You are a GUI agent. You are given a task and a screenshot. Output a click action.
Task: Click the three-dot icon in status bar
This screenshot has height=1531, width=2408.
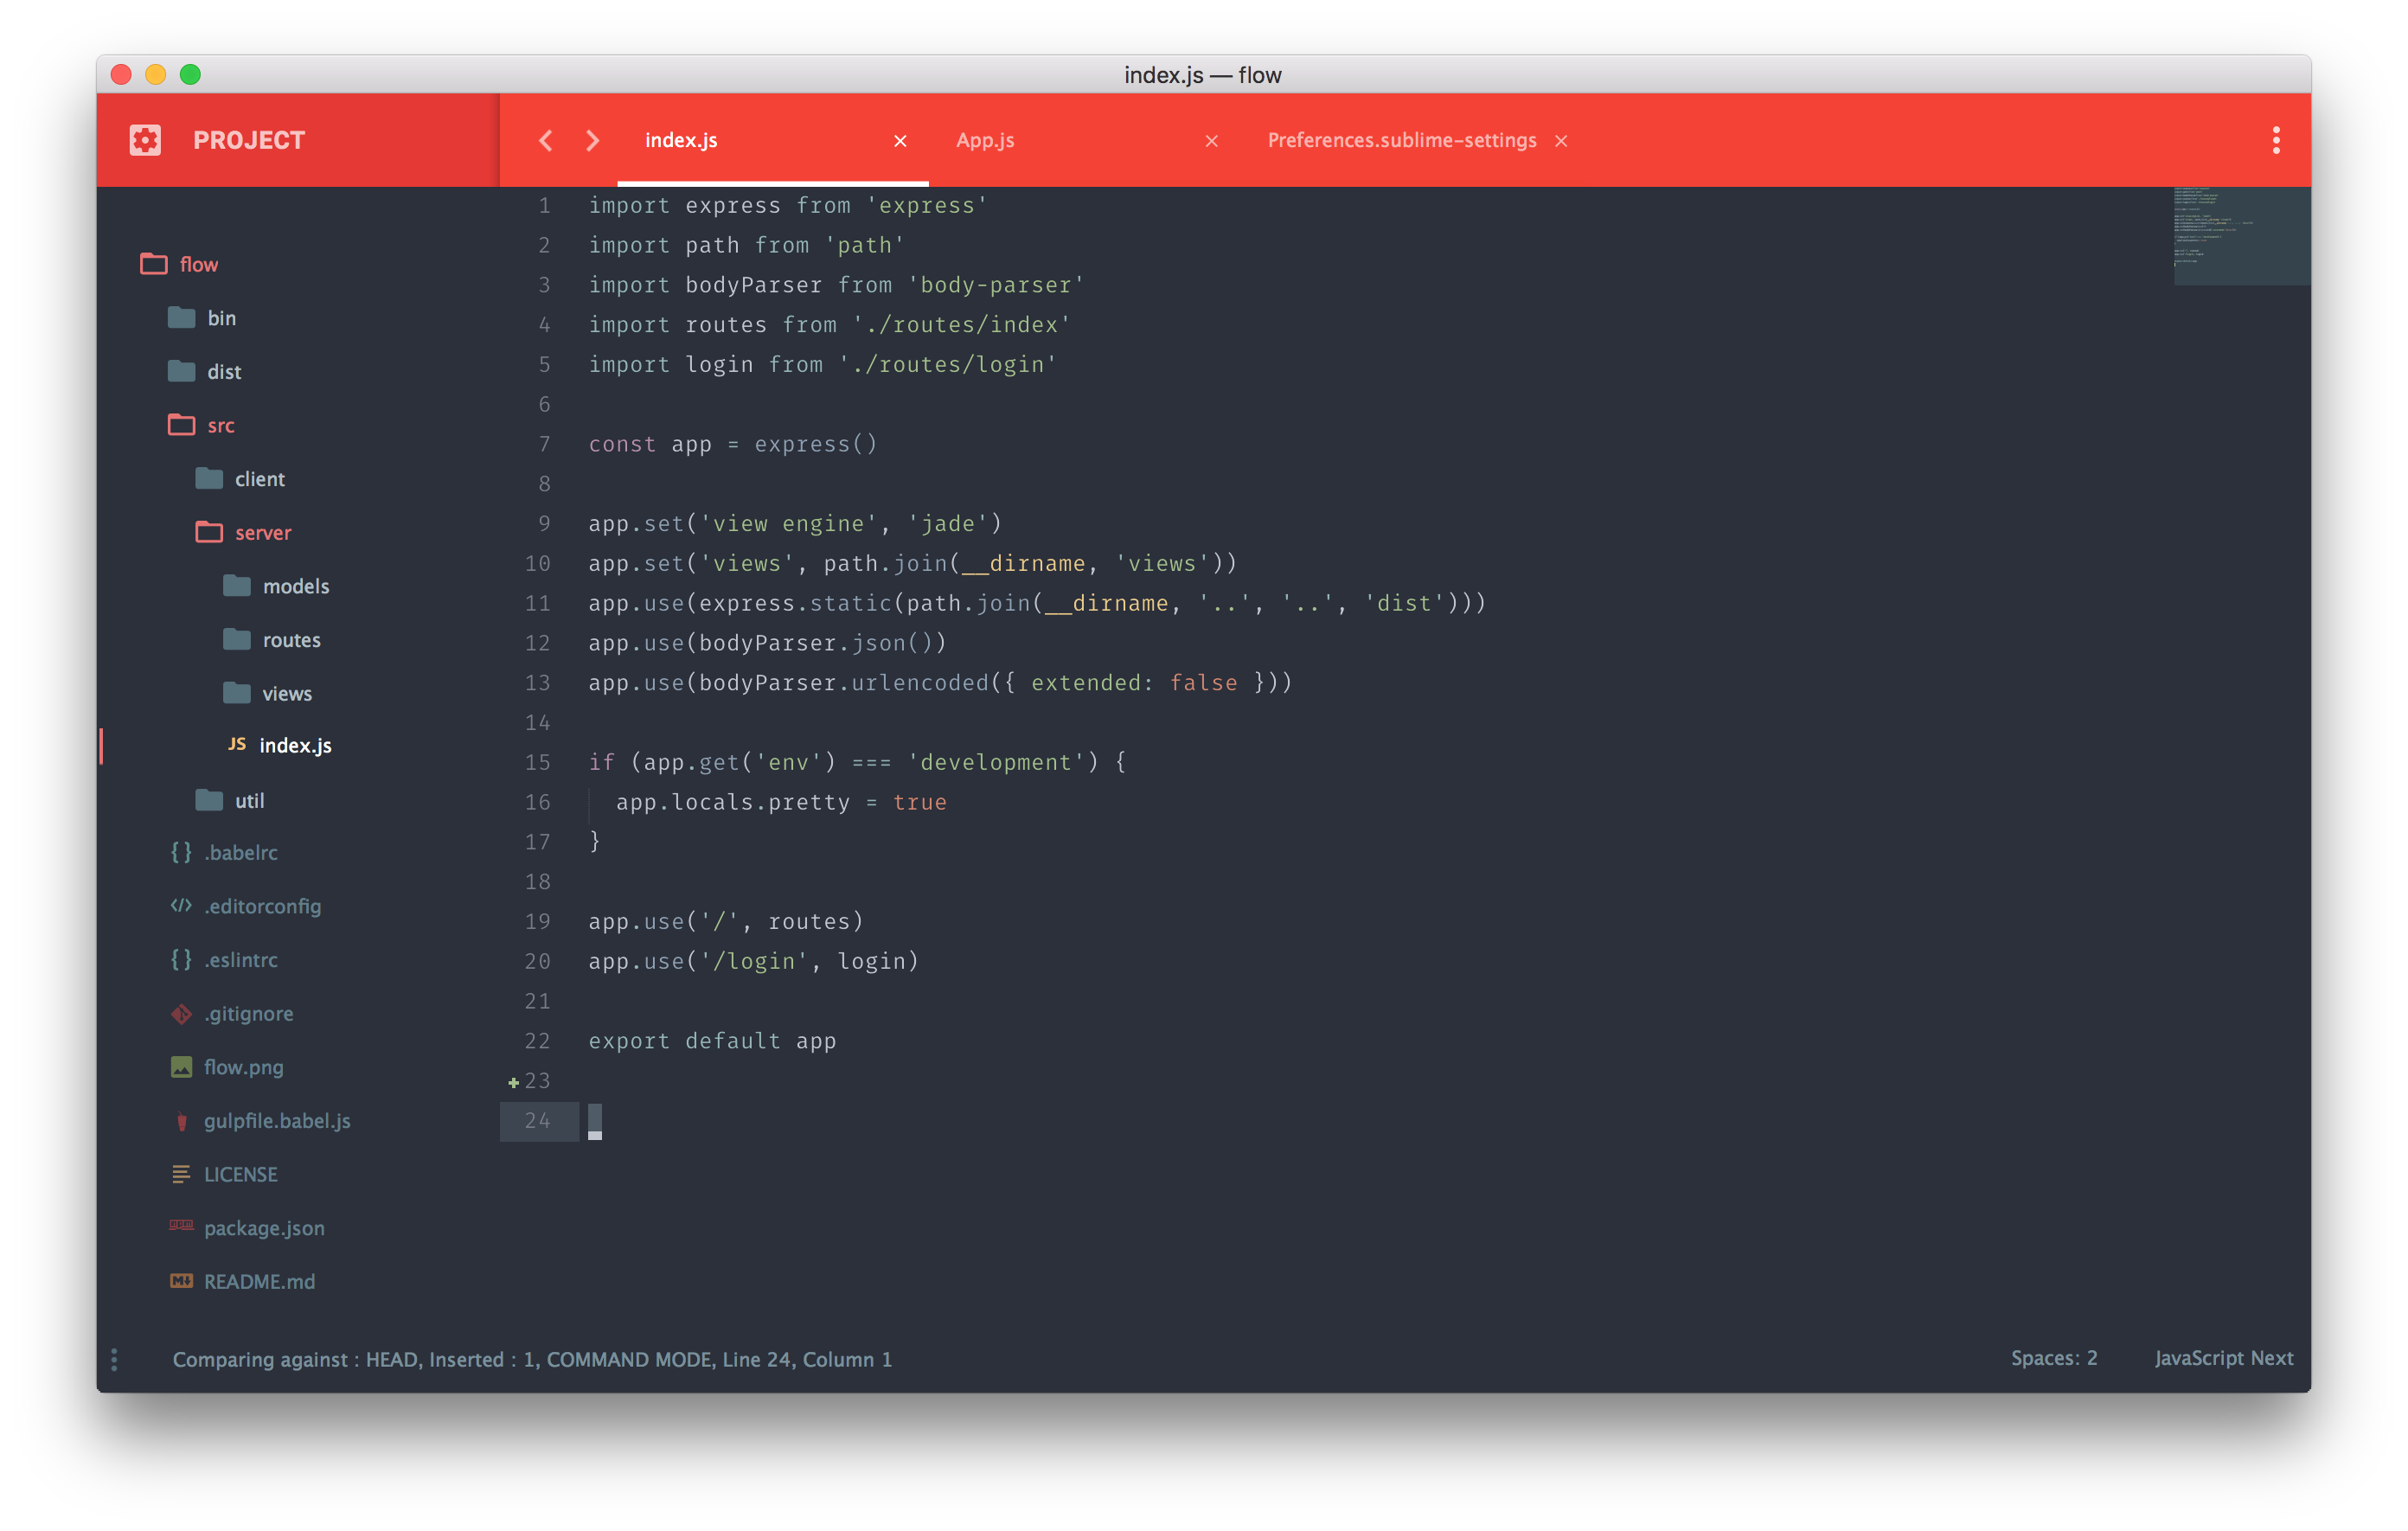point(114,1359)
